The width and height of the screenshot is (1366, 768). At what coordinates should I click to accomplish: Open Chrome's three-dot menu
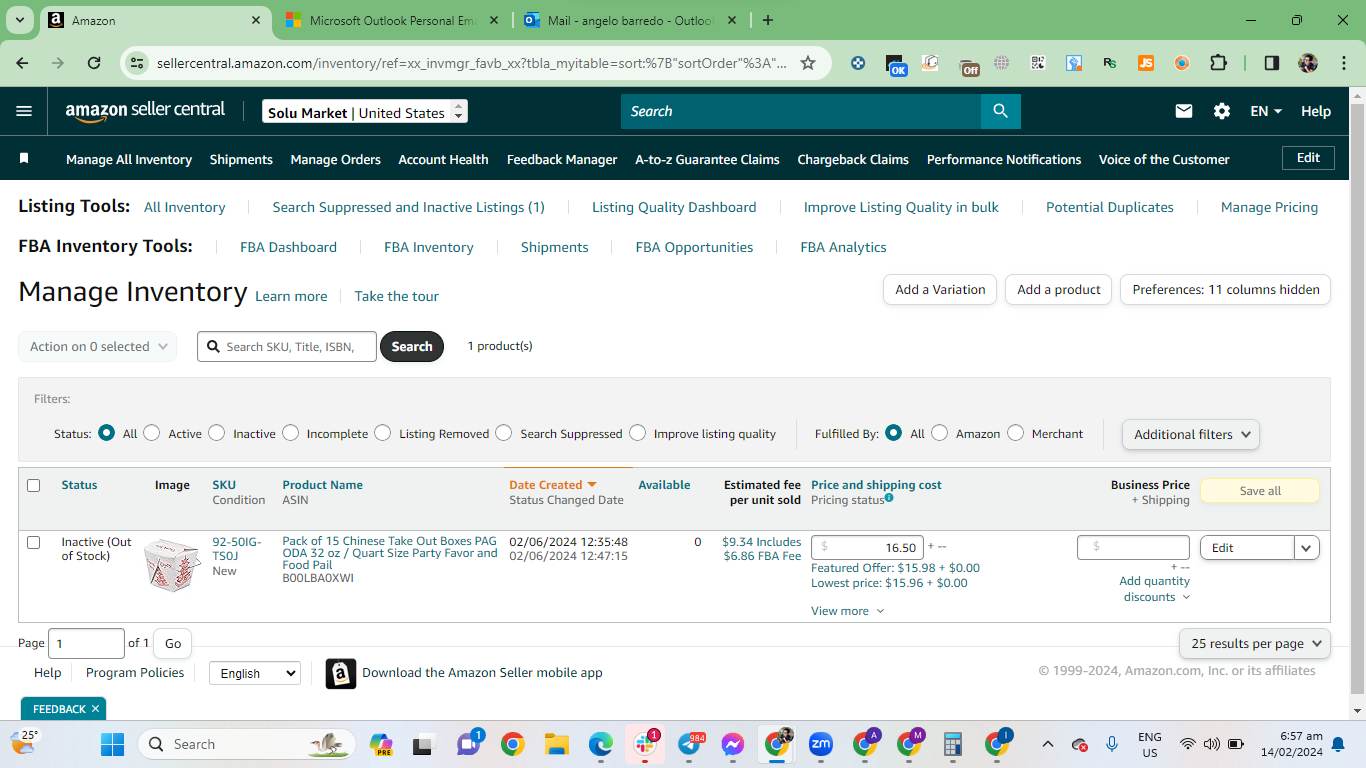click(1342, 63)
